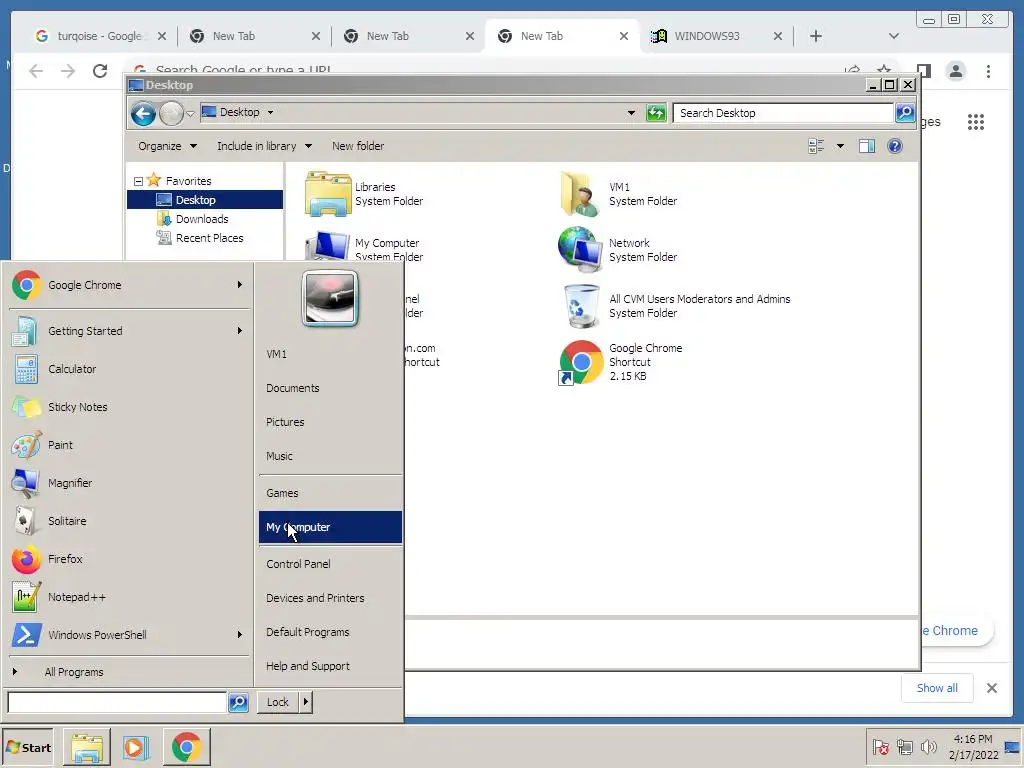Click the Explorer forward arrow button
The image size is (1024, 768).
171,113
